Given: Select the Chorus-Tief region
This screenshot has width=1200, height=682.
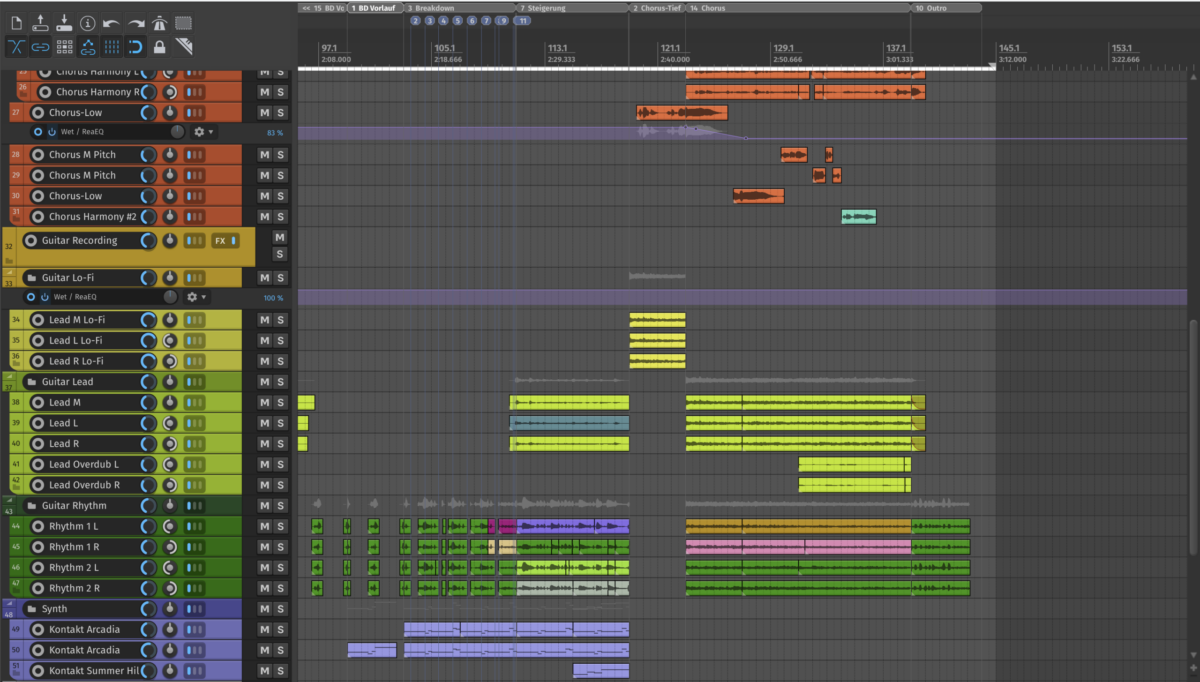Looking at the screenshot, I should pyautogui.click(x=656, y=8).
